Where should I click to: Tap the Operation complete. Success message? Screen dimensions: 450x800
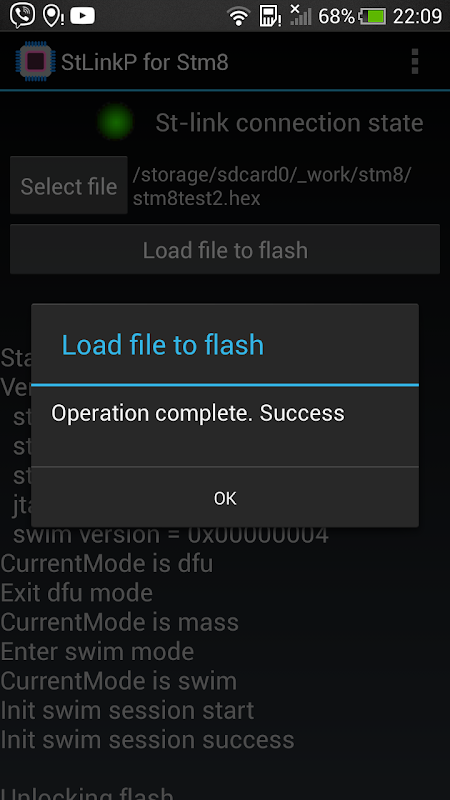(198, 413)
